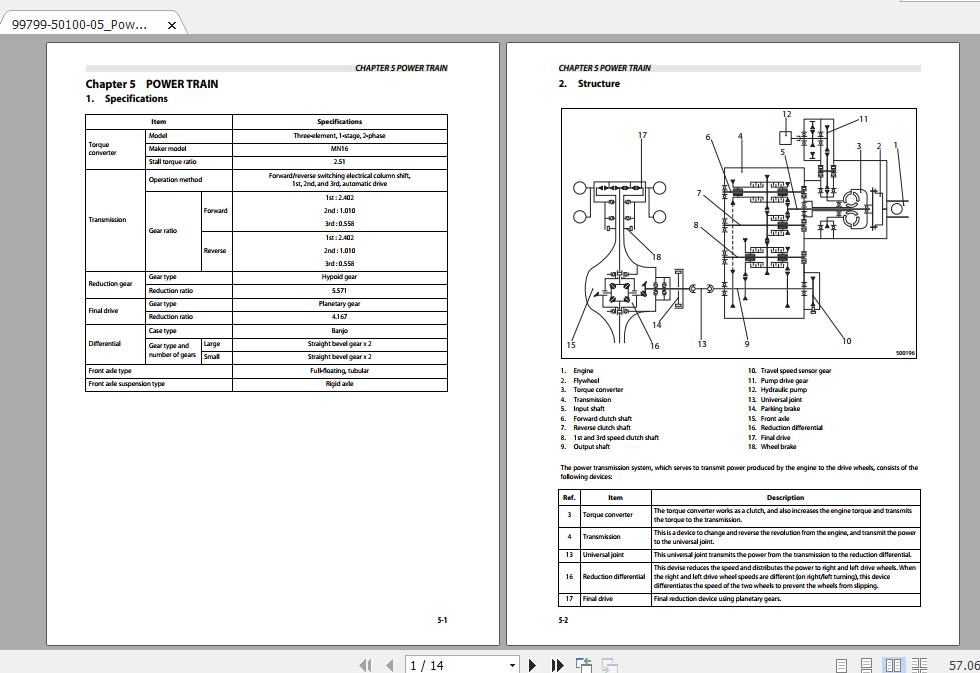980x673 pixels.
Task: Go forward to the next view
Action: tap(610, 663)
